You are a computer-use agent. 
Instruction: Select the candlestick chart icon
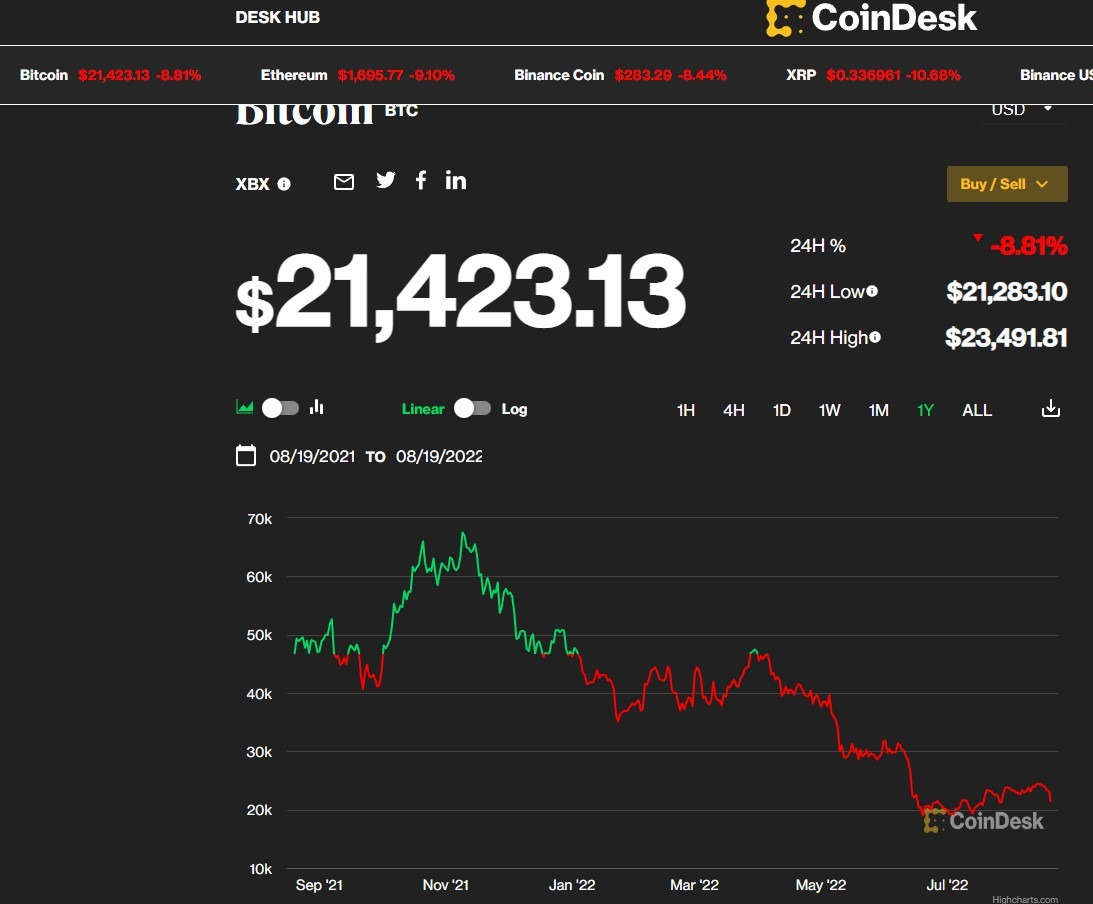pos(316,407)
